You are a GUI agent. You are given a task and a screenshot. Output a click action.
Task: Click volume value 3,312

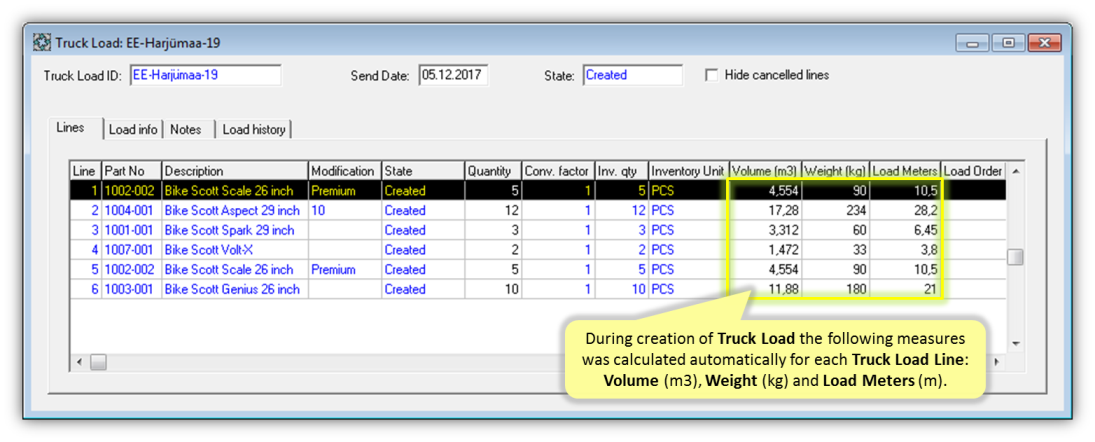point(765,230)
